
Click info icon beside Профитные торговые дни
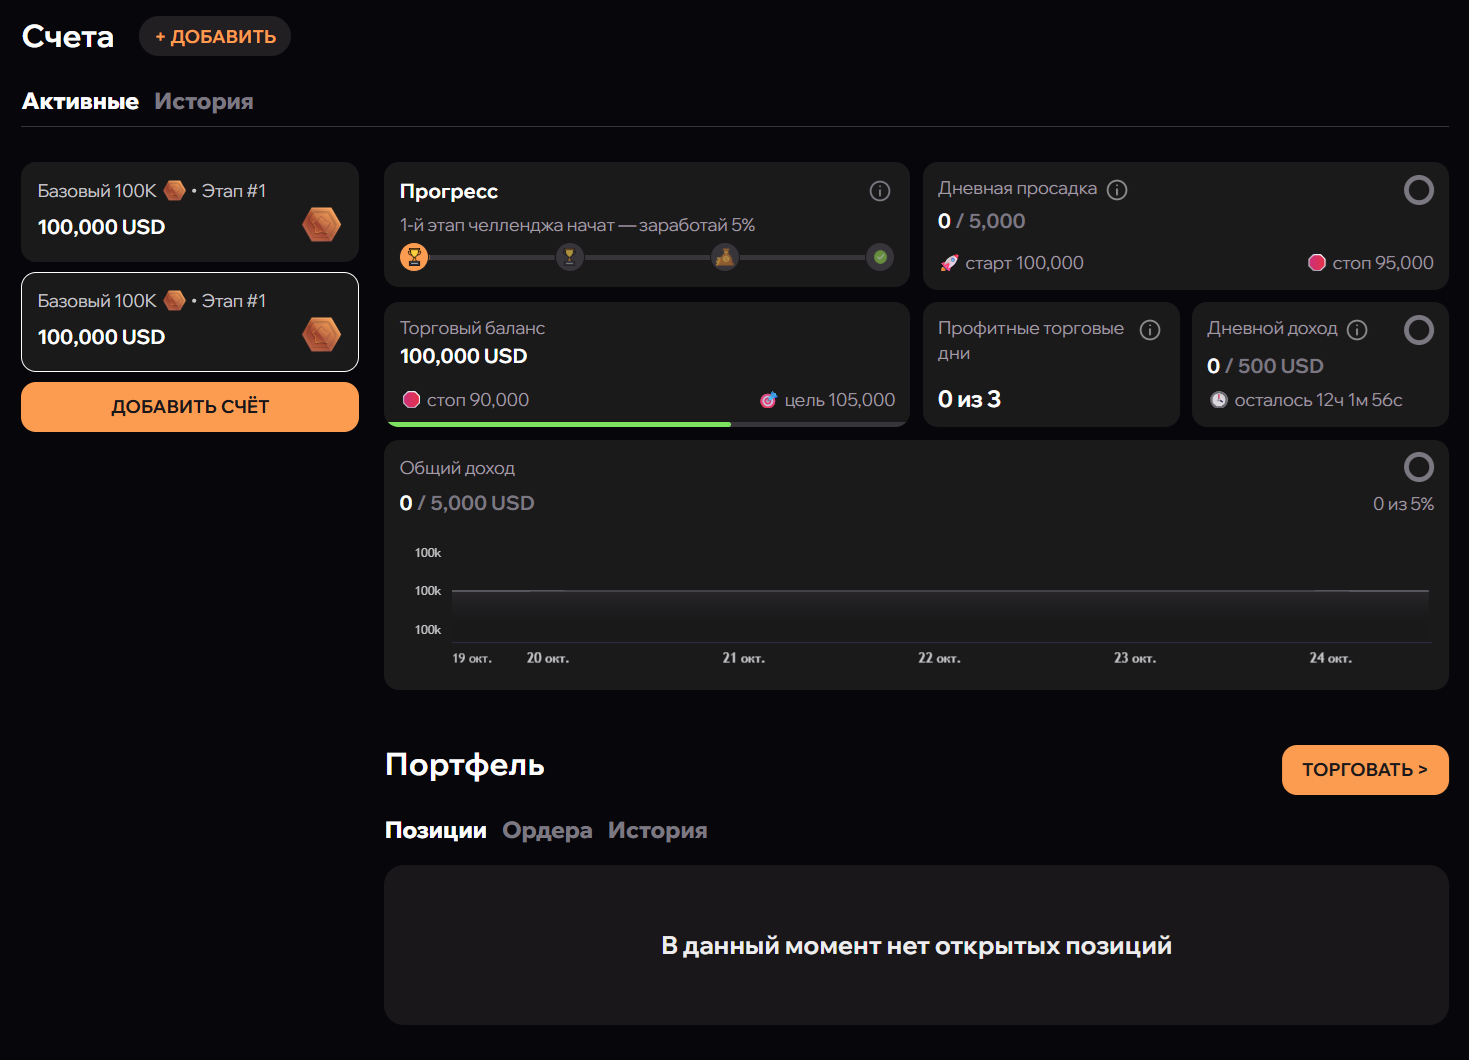coord(1150,330)
